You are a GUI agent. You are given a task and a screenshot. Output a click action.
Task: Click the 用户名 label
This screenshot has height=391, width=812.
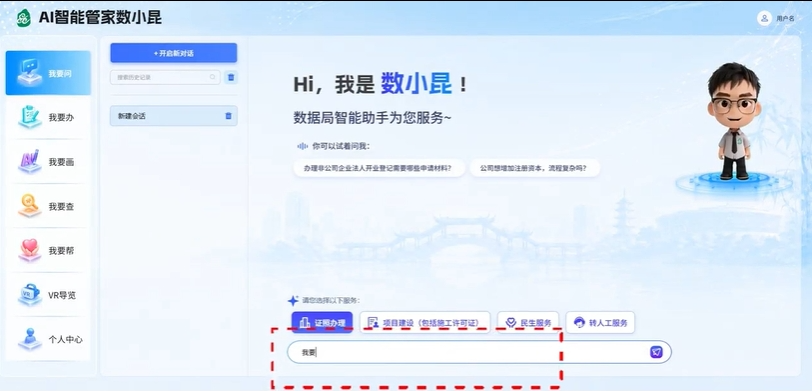(x=785, y=19)
